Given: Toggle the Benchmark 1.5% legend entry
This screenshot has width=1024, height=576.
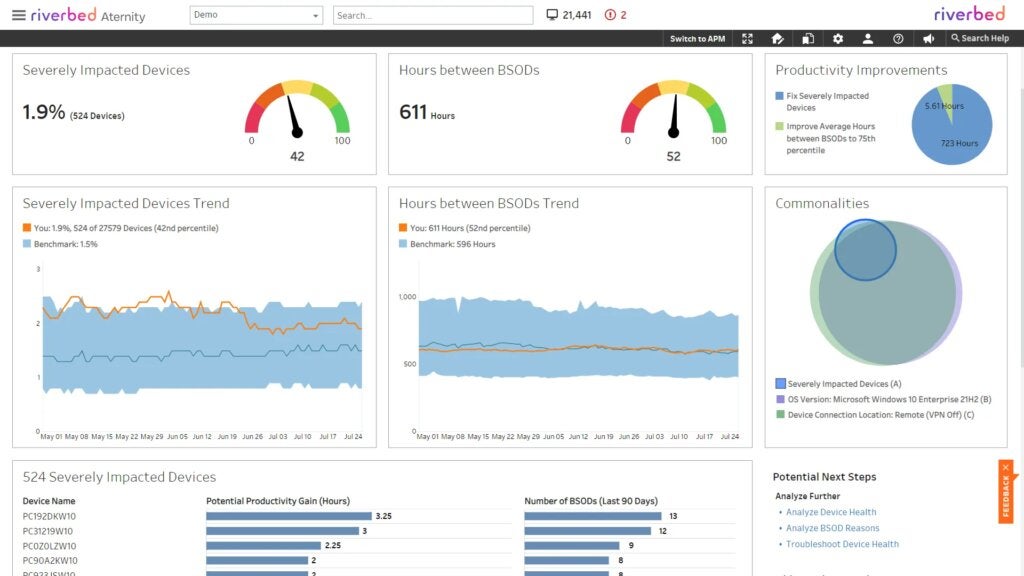Looking at the screenshot, I should point(67,241).
